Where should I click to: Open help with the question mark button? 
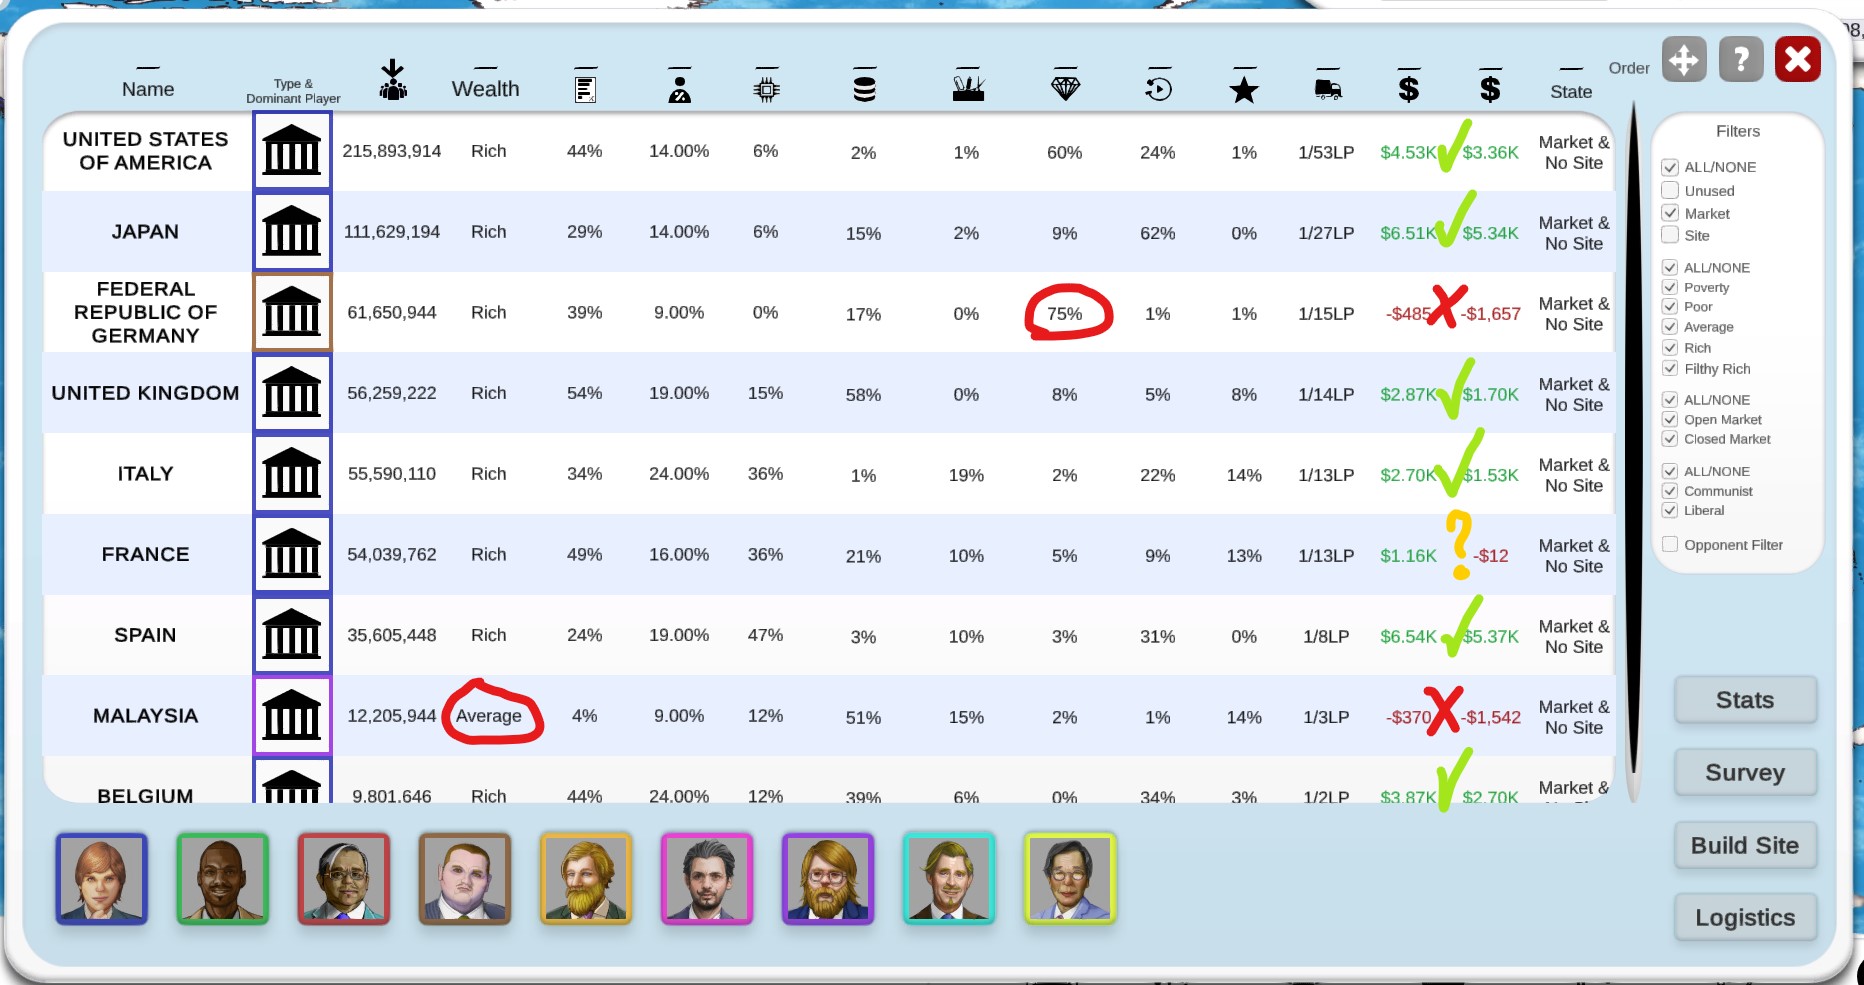[x=1741, y=59]
